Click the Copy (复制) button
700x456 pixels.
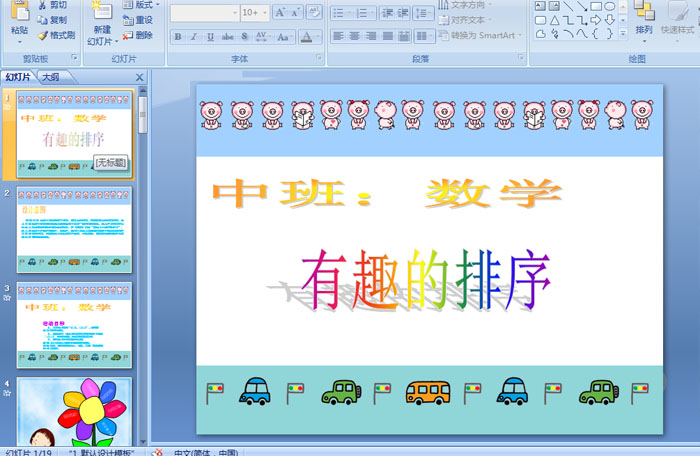point(51,20)
